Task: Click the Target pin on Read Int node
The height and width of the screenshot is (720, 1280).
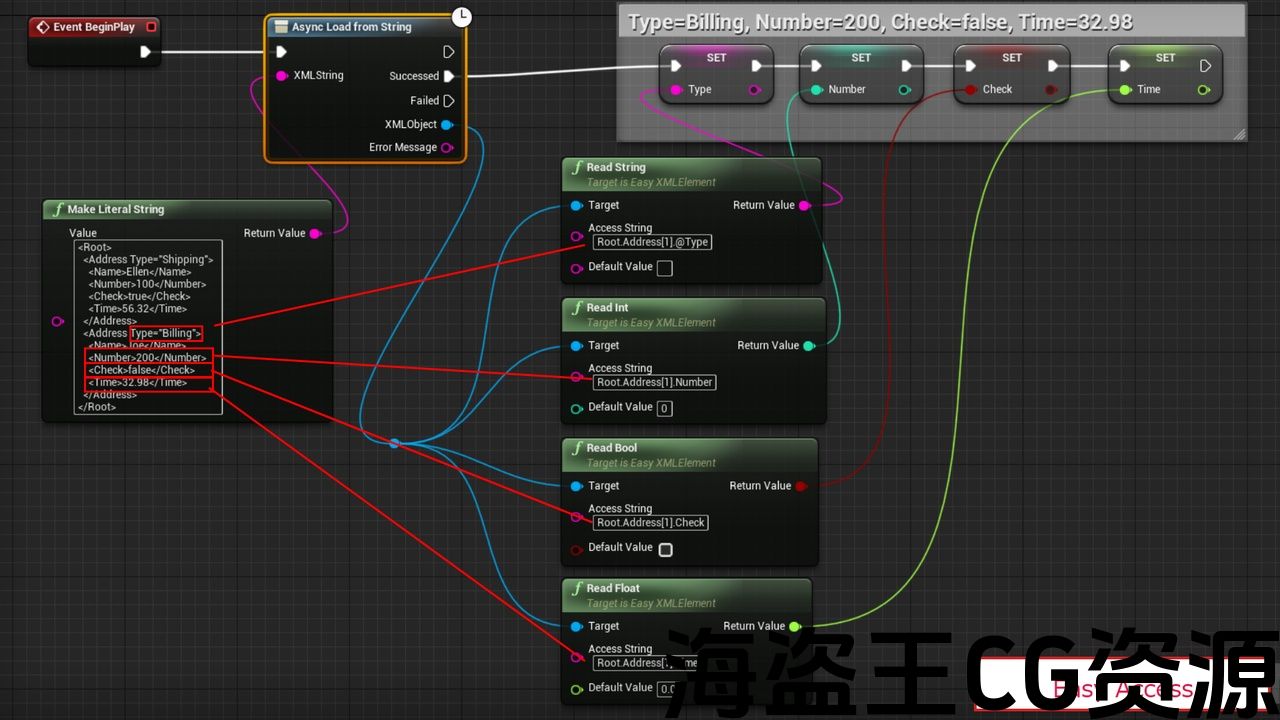Action: coord(576,346)
